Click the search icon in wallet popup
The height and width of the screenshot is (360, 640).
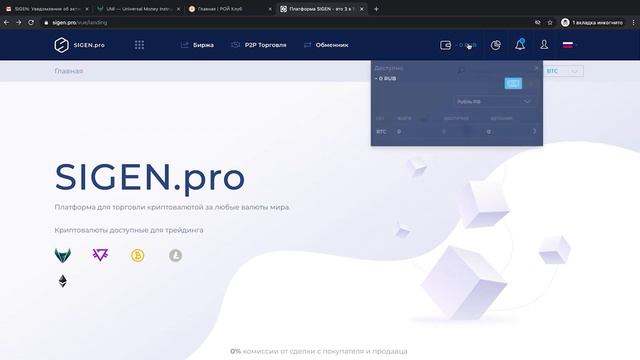461,70
